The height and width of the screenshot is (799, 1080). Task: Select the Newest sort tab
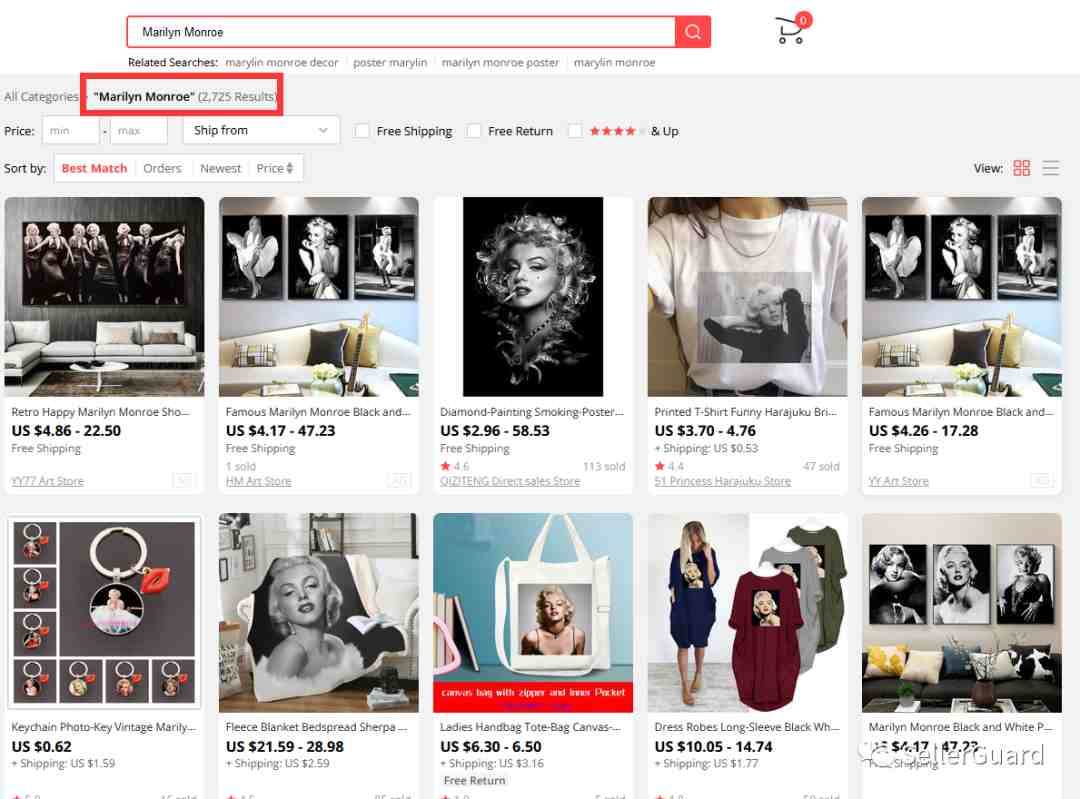[220, 168]
